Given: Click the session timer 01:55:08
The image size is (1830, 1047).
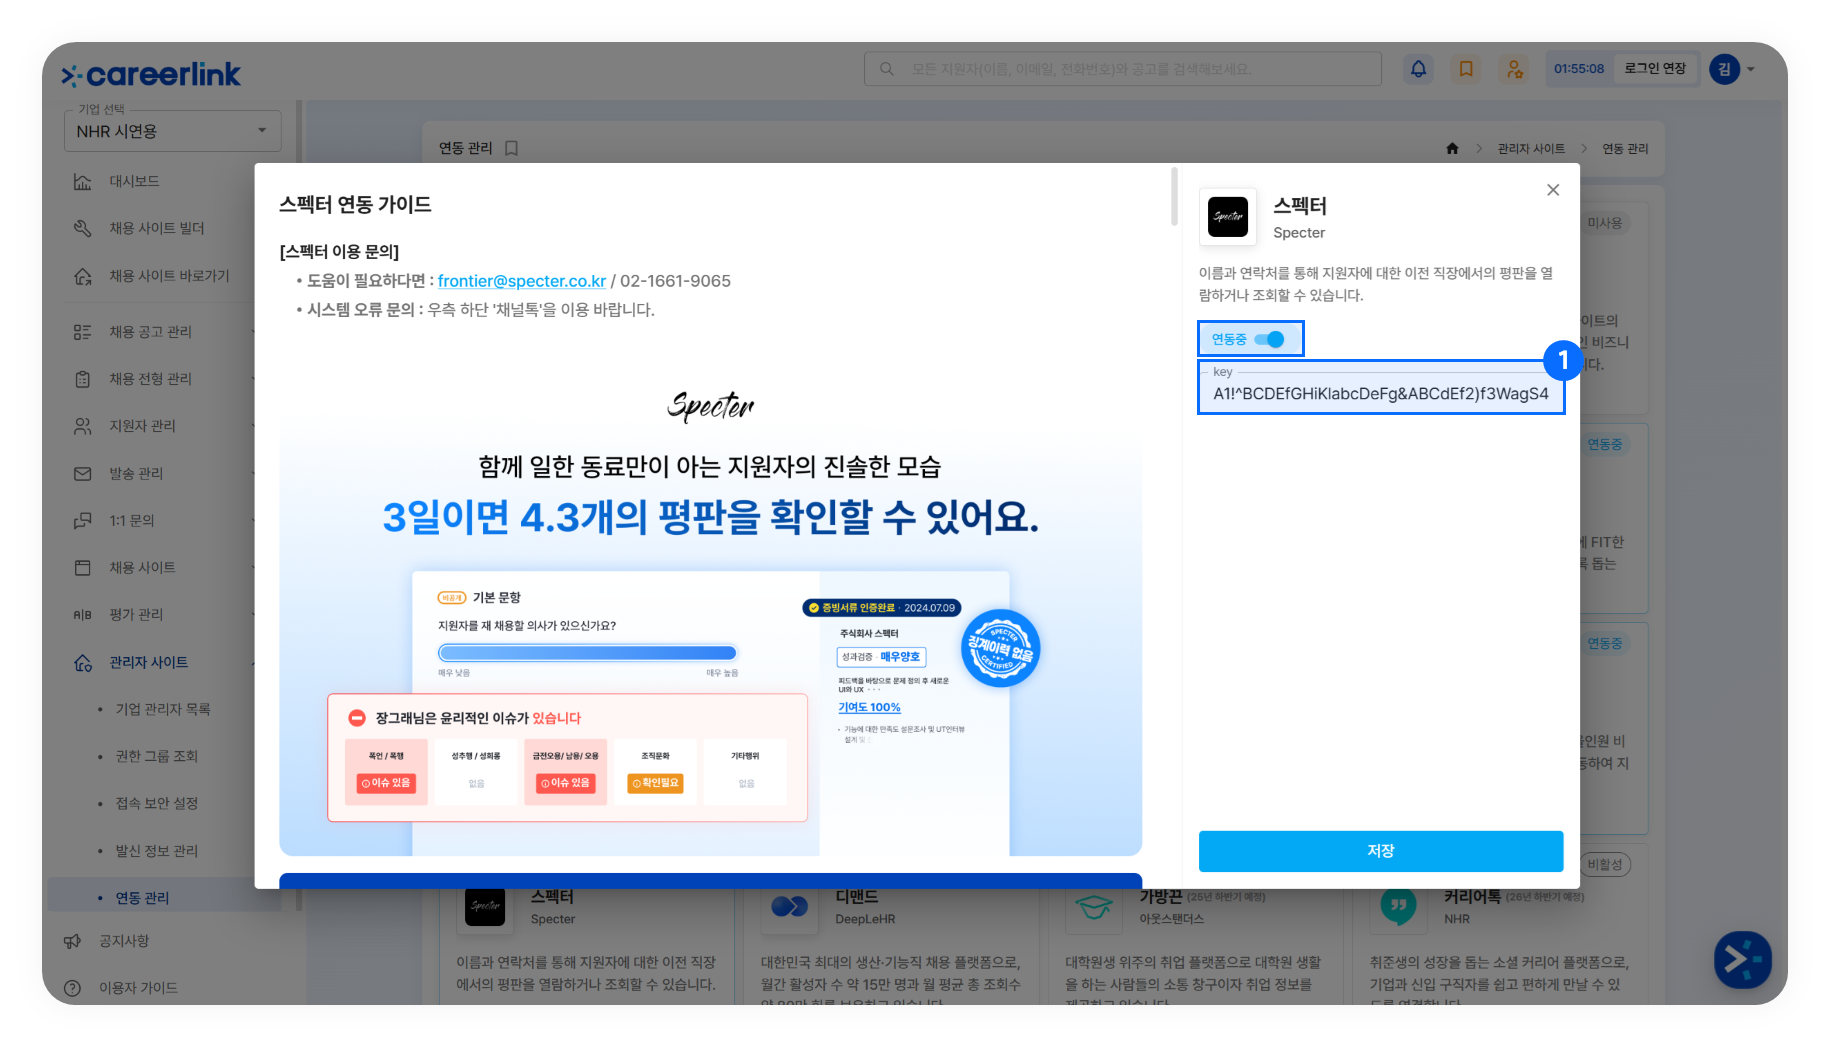Looking at the screenshot, I should pyautogui.click(x=1578, y=69).
